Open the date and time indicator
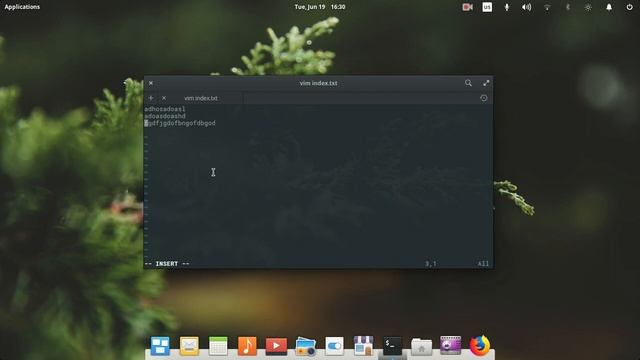The width and height of the screenshot is (640, 360). tap(320, 7)
